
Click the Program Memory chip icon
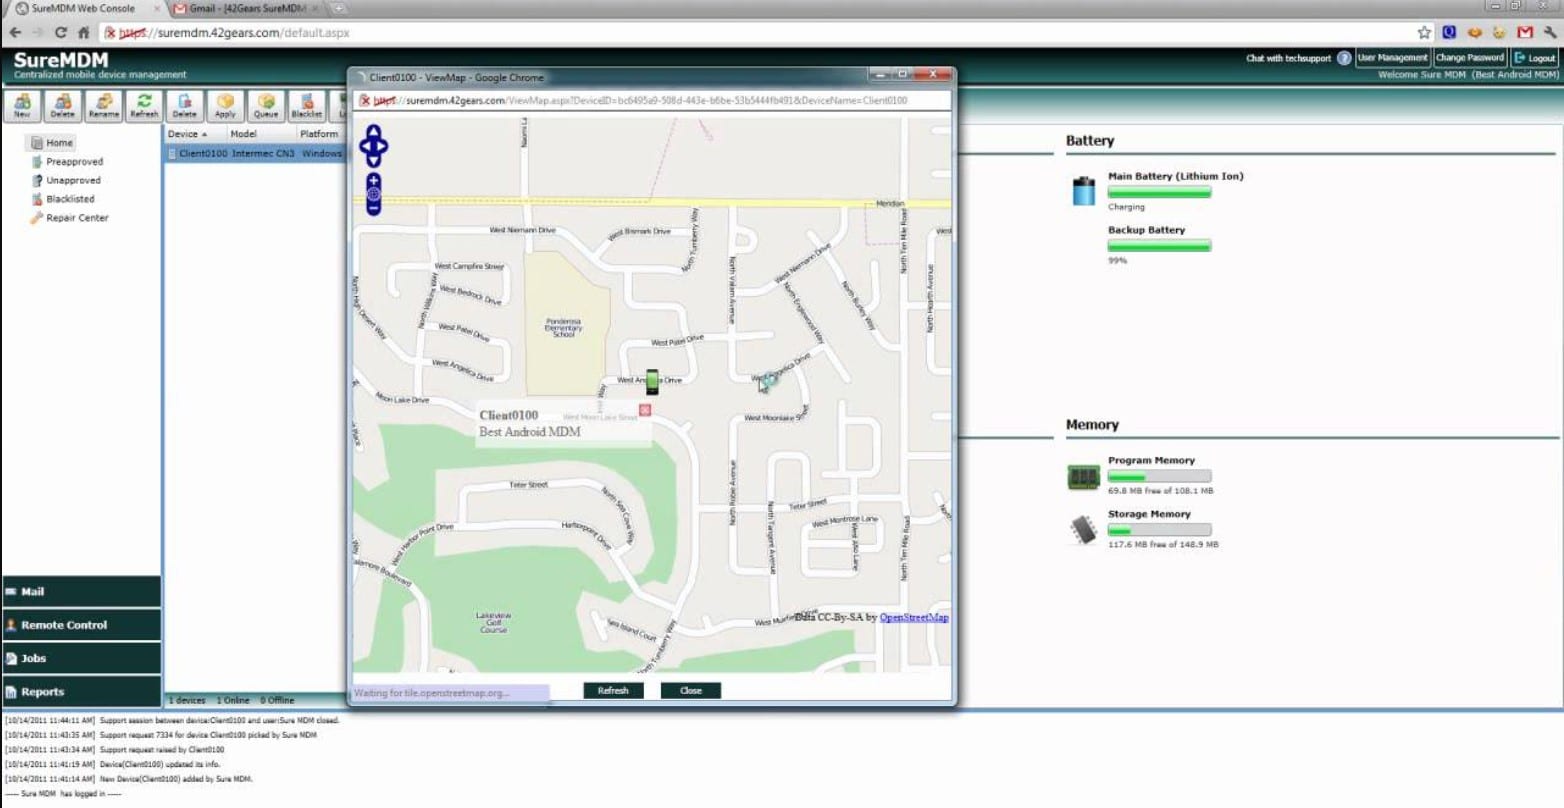(1084, 476)
